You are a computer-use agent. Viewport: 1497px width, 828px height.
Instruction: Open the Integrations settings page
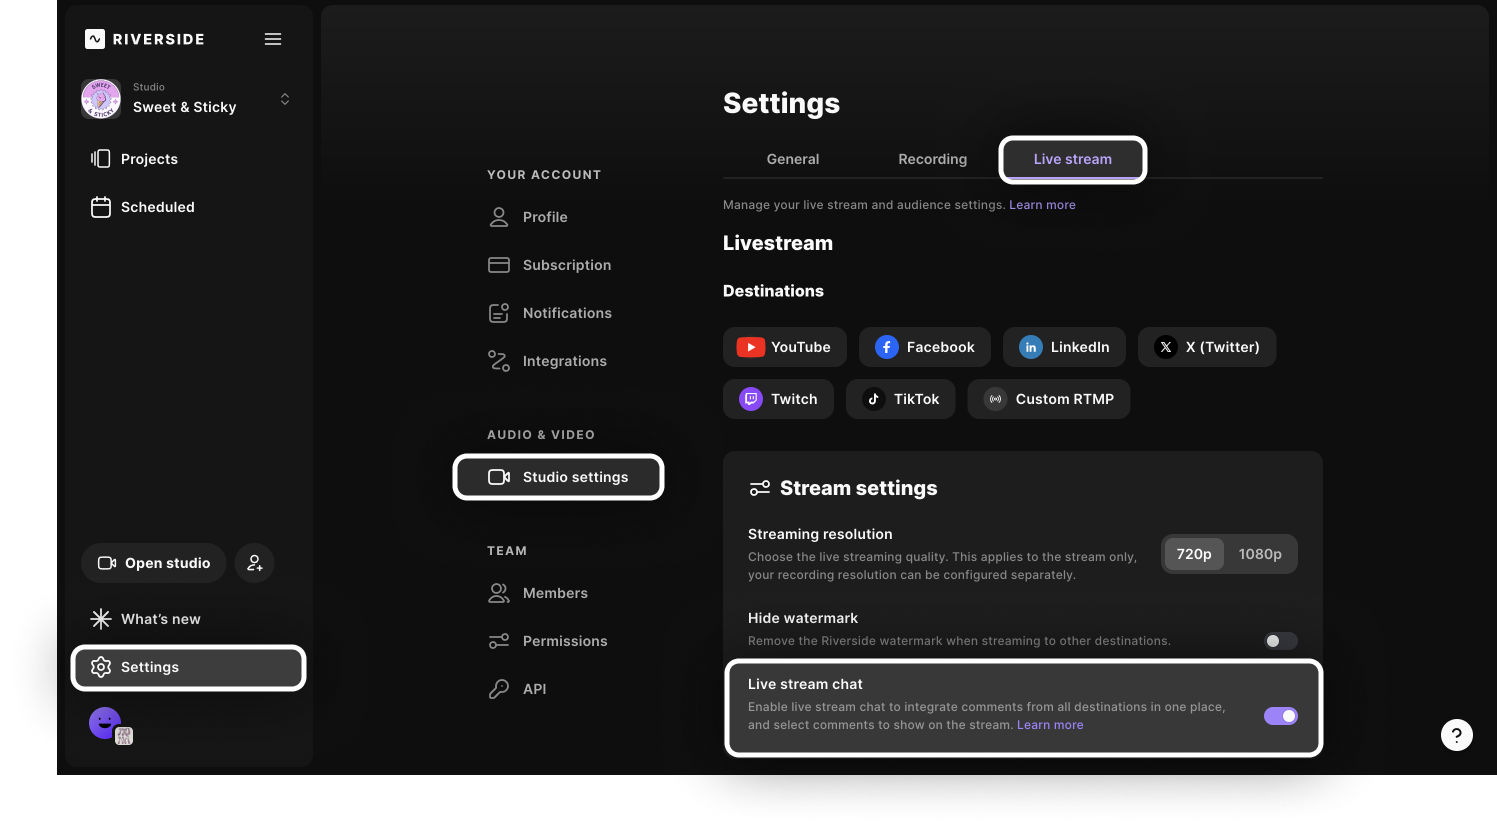548,361
